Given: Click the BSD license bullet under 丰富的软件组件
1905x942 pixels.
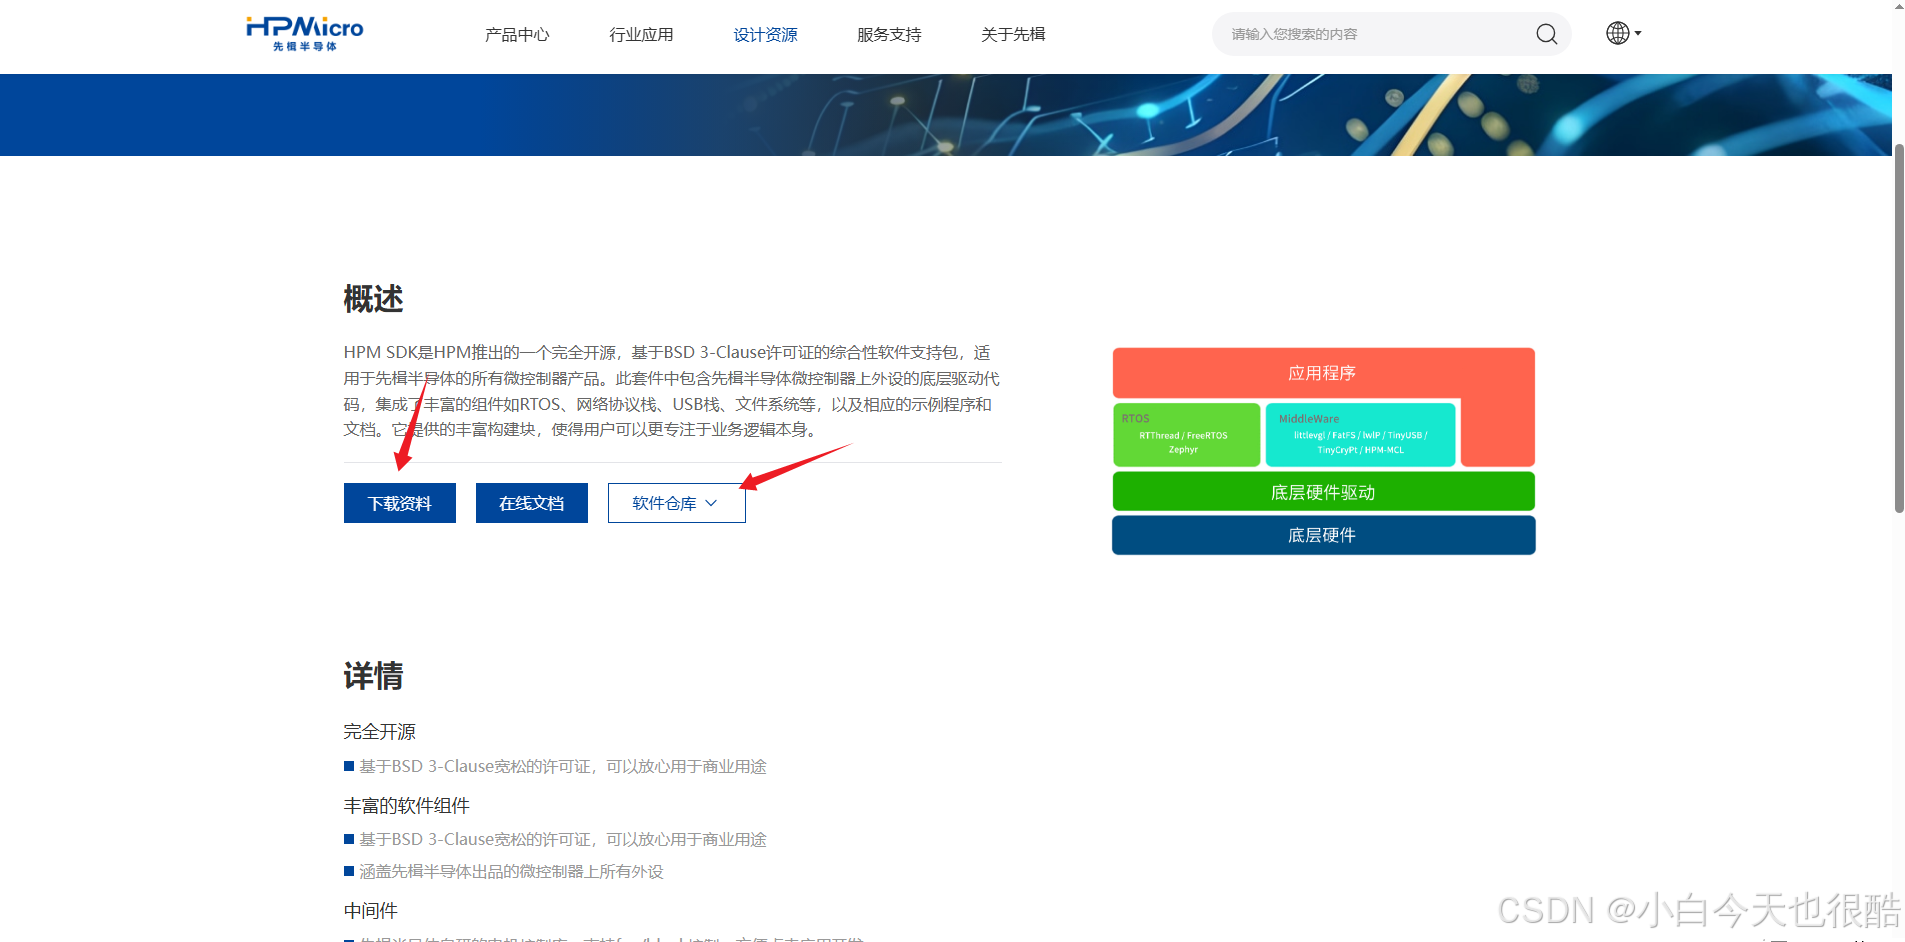Looking at the screenshot, I should pyautogui.click(x=563, y=839).
